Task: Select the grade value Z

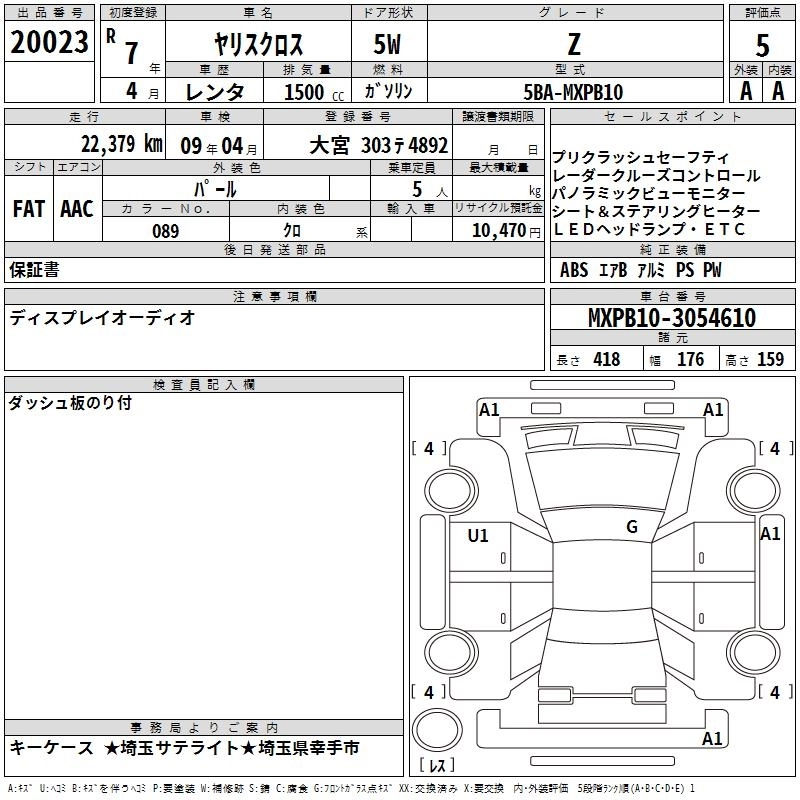Action: coord(574,44)
